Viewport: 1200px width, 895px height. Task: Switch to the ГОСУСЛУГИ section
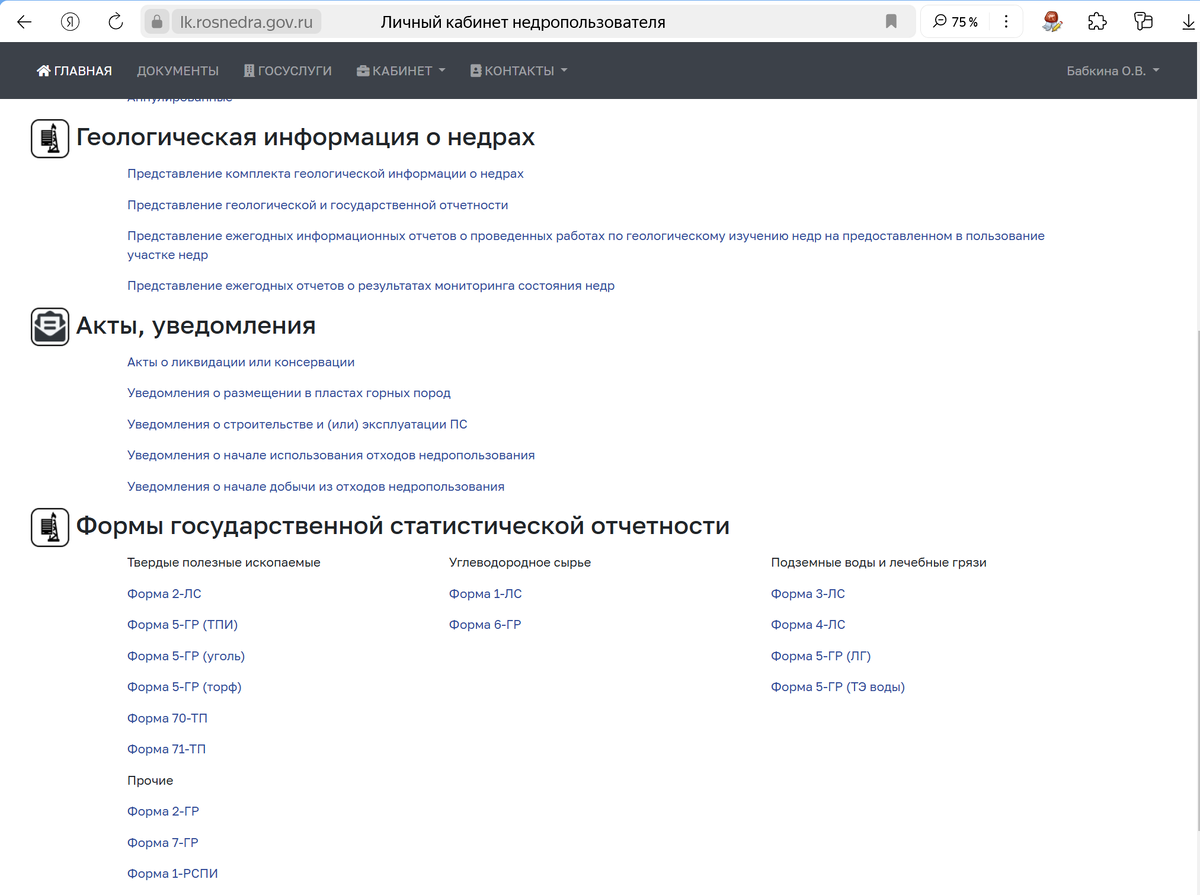287,70
